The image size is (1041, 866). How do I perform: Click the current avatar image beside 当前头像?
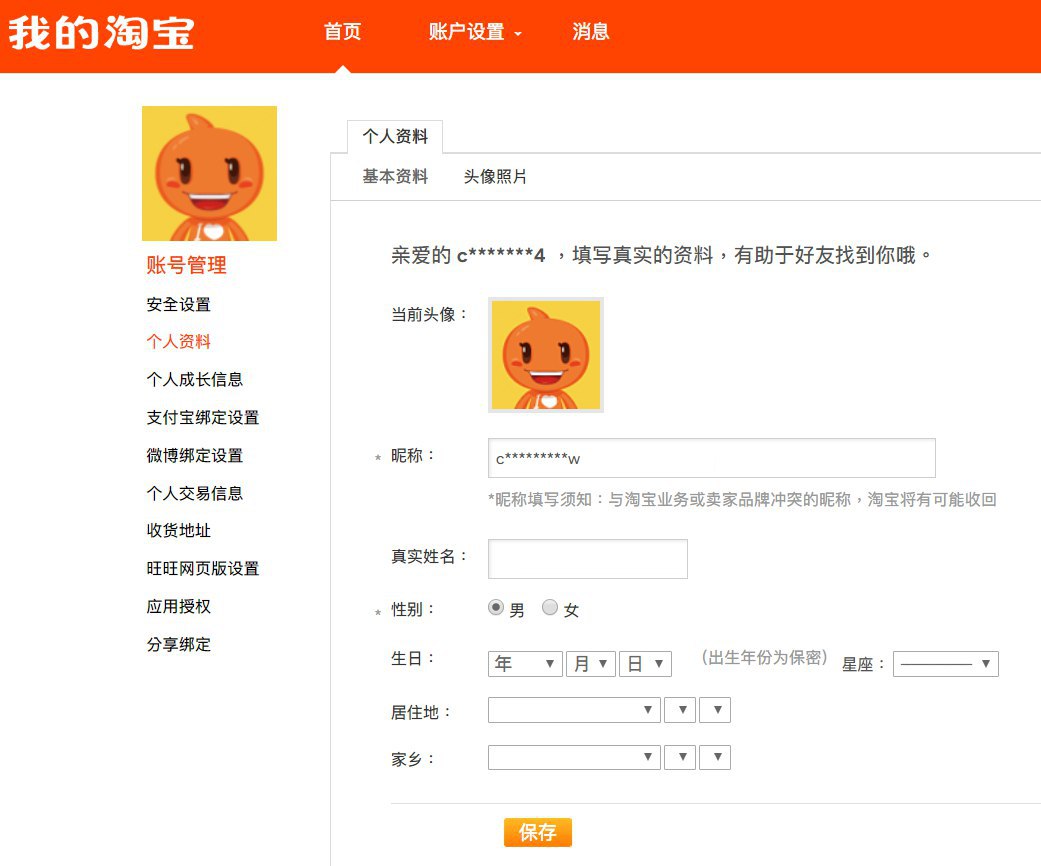click(546, 355)
